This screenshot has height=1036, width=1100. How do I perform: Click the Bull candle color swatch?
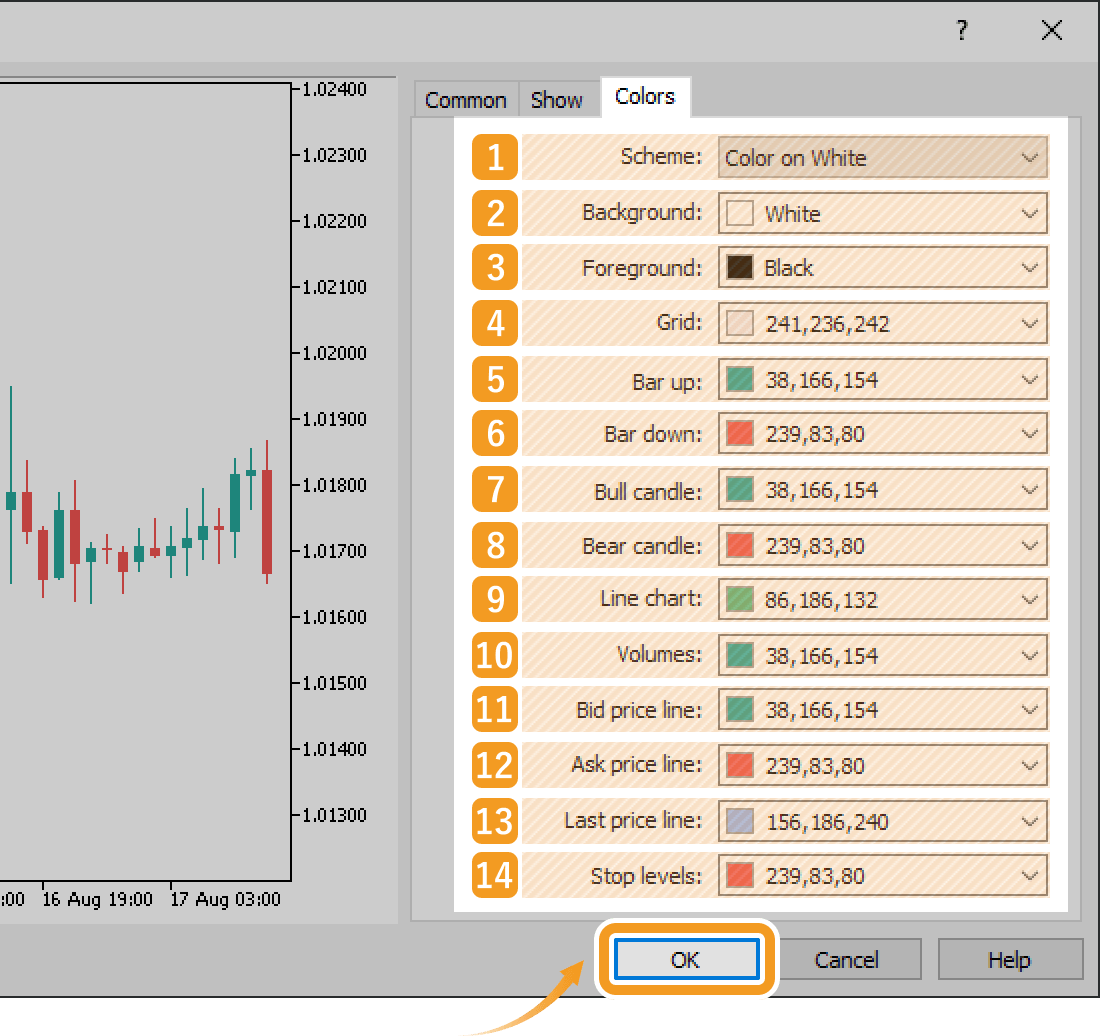pyautogui.click(x=740, y=490)
